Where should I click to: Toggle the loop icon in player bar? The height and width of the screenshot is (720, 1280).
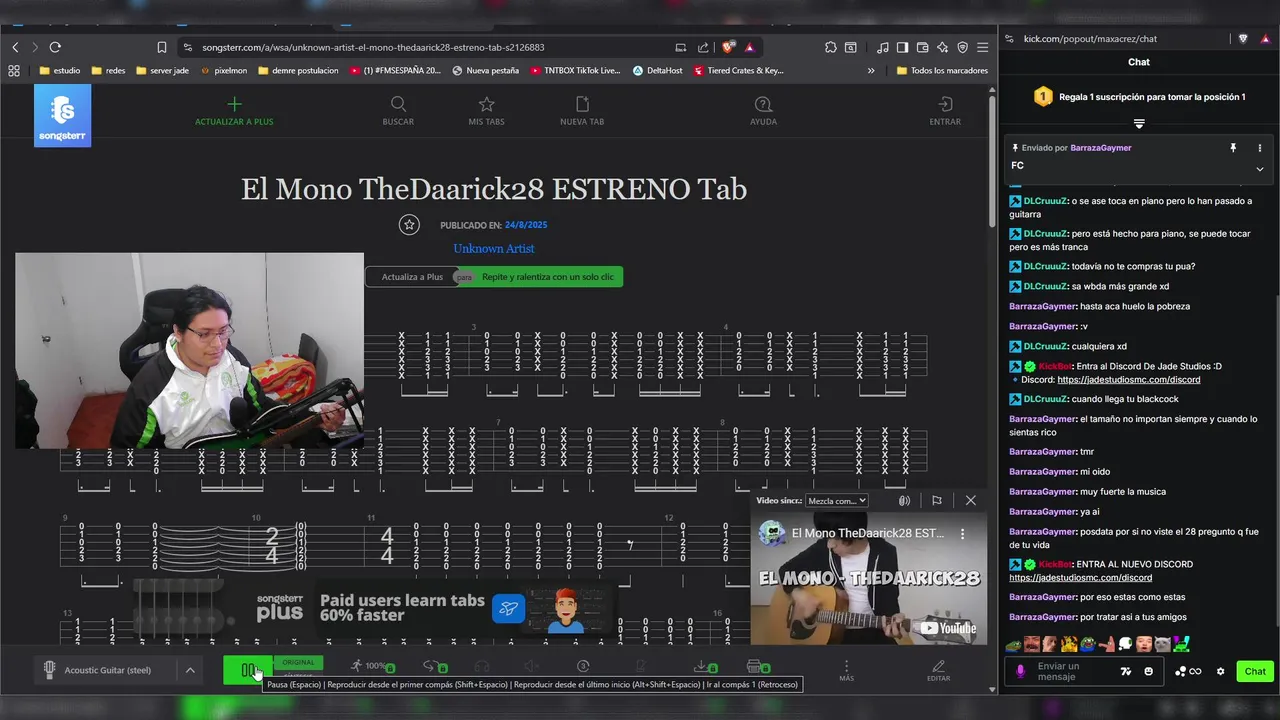(434, 666)
